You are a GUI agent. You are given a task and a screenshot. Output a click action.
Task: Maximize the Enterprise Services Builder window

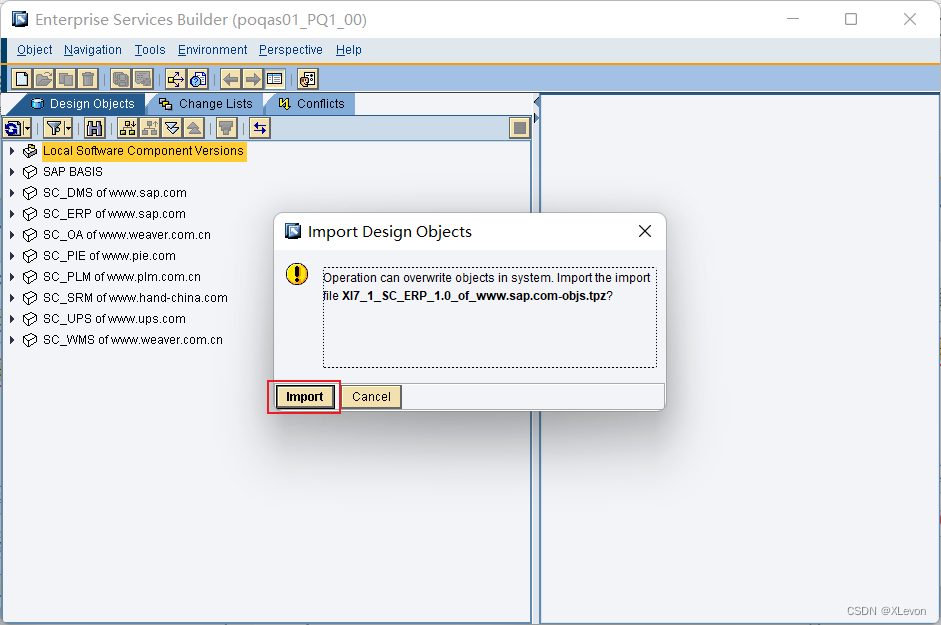pyautogui.click(x=851, y=19)
